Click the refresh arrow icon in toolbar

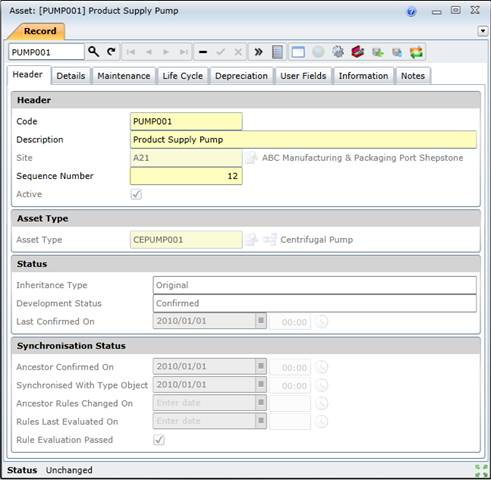(x=111, y=52)
